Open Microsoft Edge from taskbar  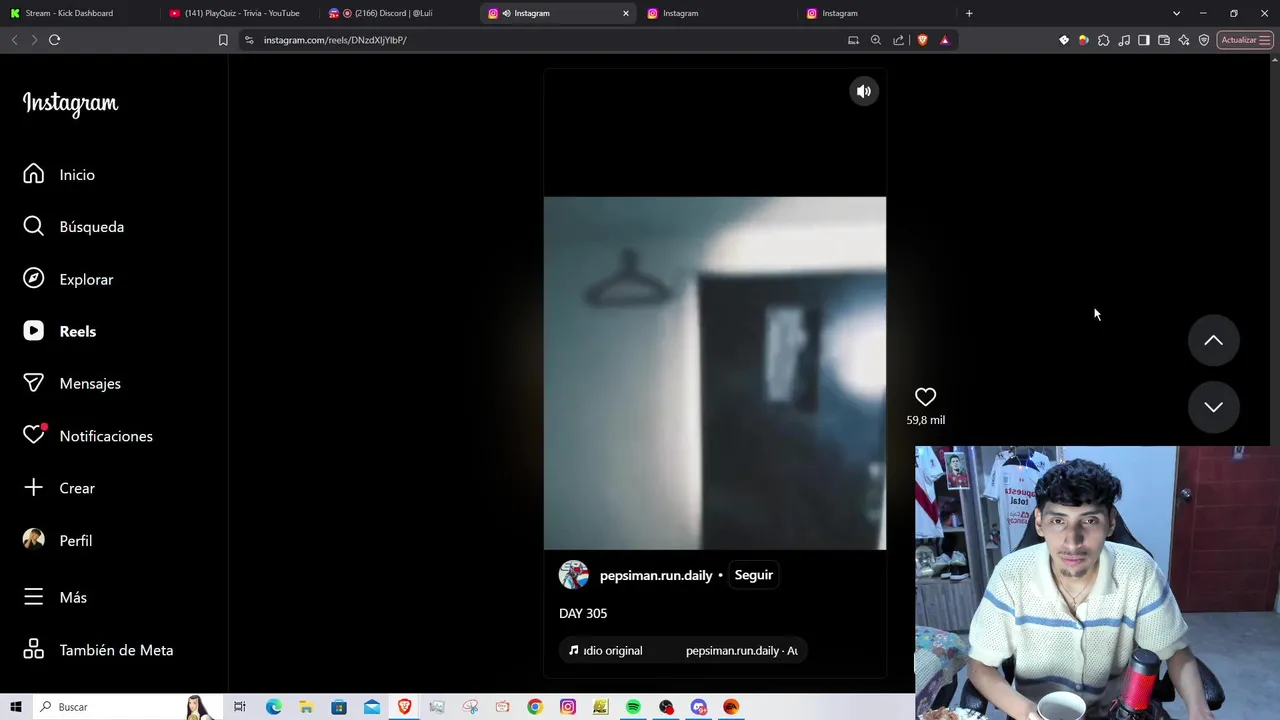point(273,707)
